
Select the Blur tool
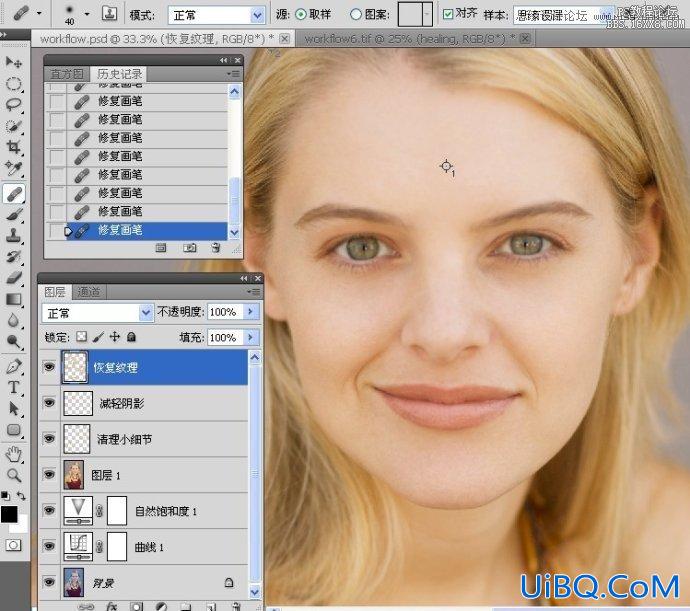(14, 320)
